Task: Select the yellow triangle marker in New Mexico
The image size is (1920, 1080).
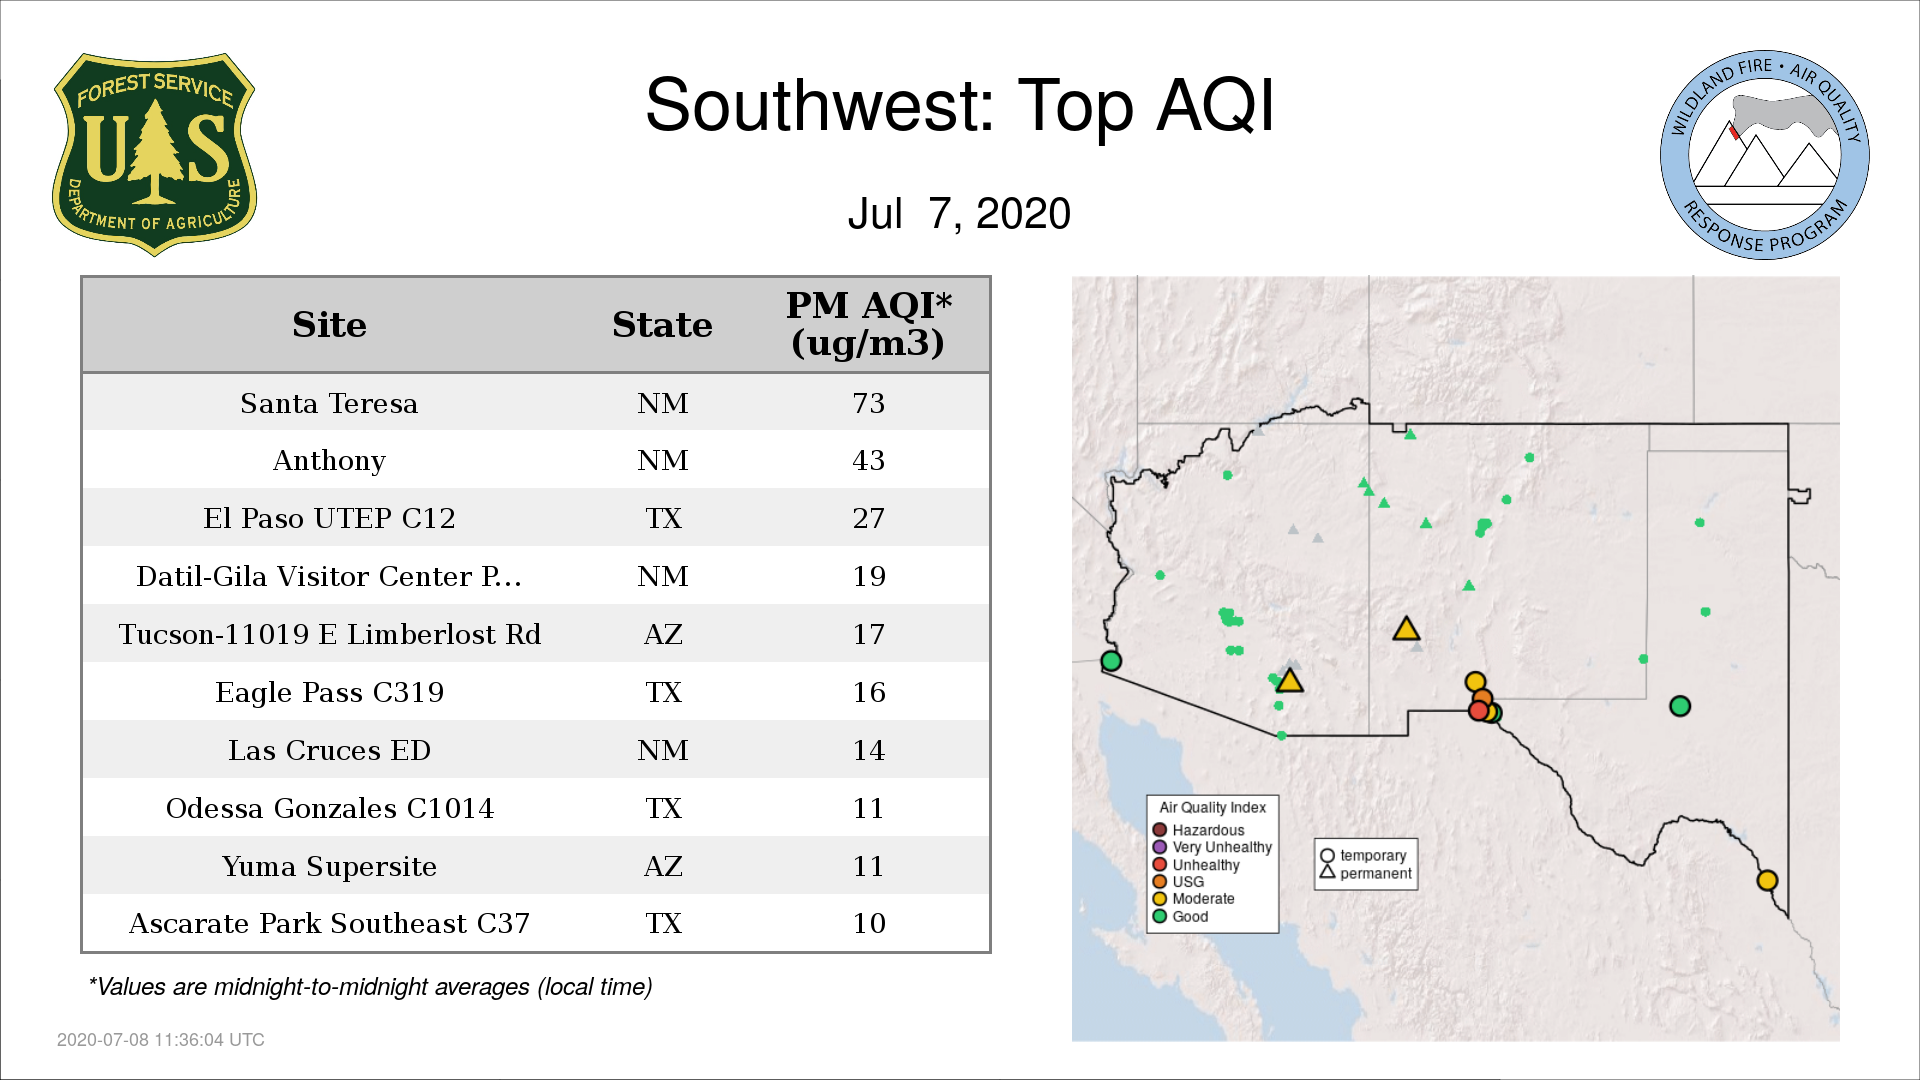Action: pyautogui.click(x=1406, y=629)
